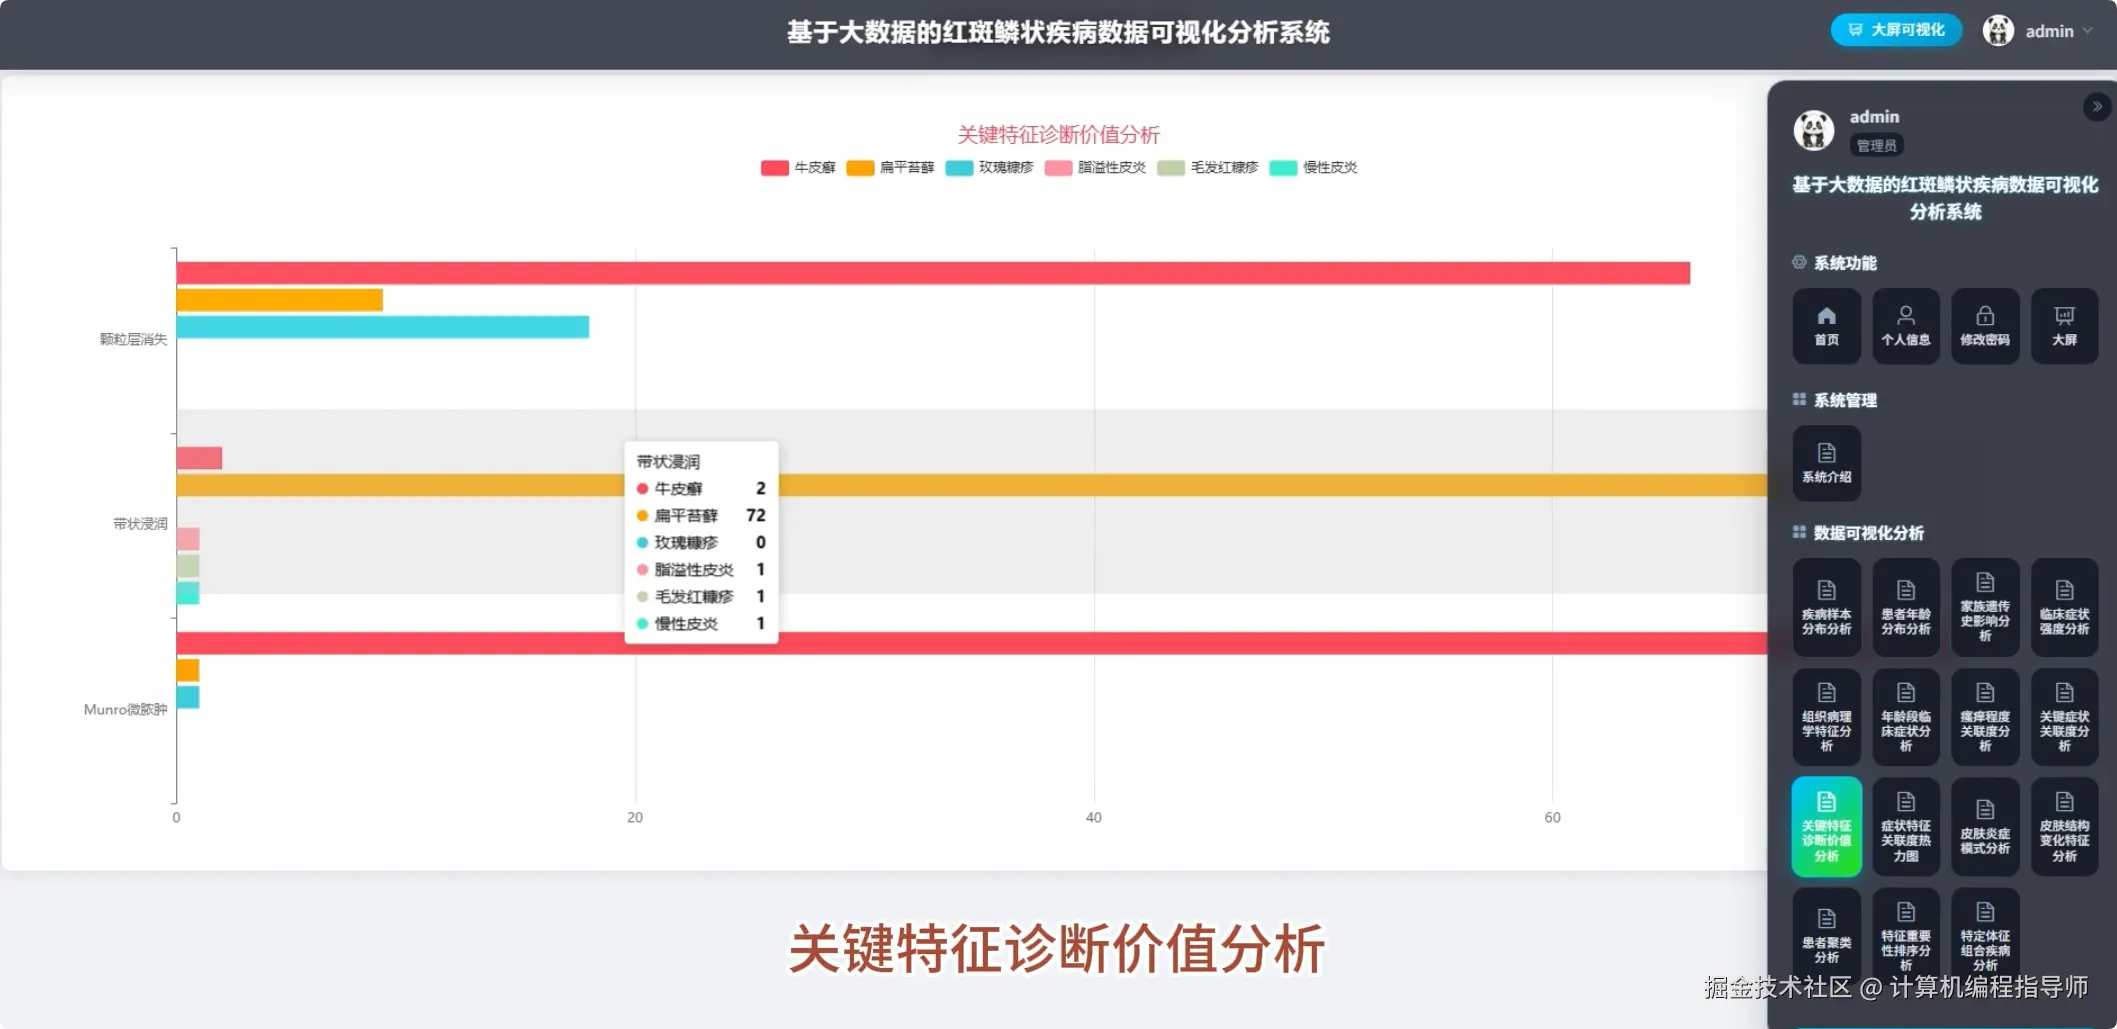Select highlighted 关键特征诊断价值分析 tile
The image size is (2117, 1029).
point(1826,827)
